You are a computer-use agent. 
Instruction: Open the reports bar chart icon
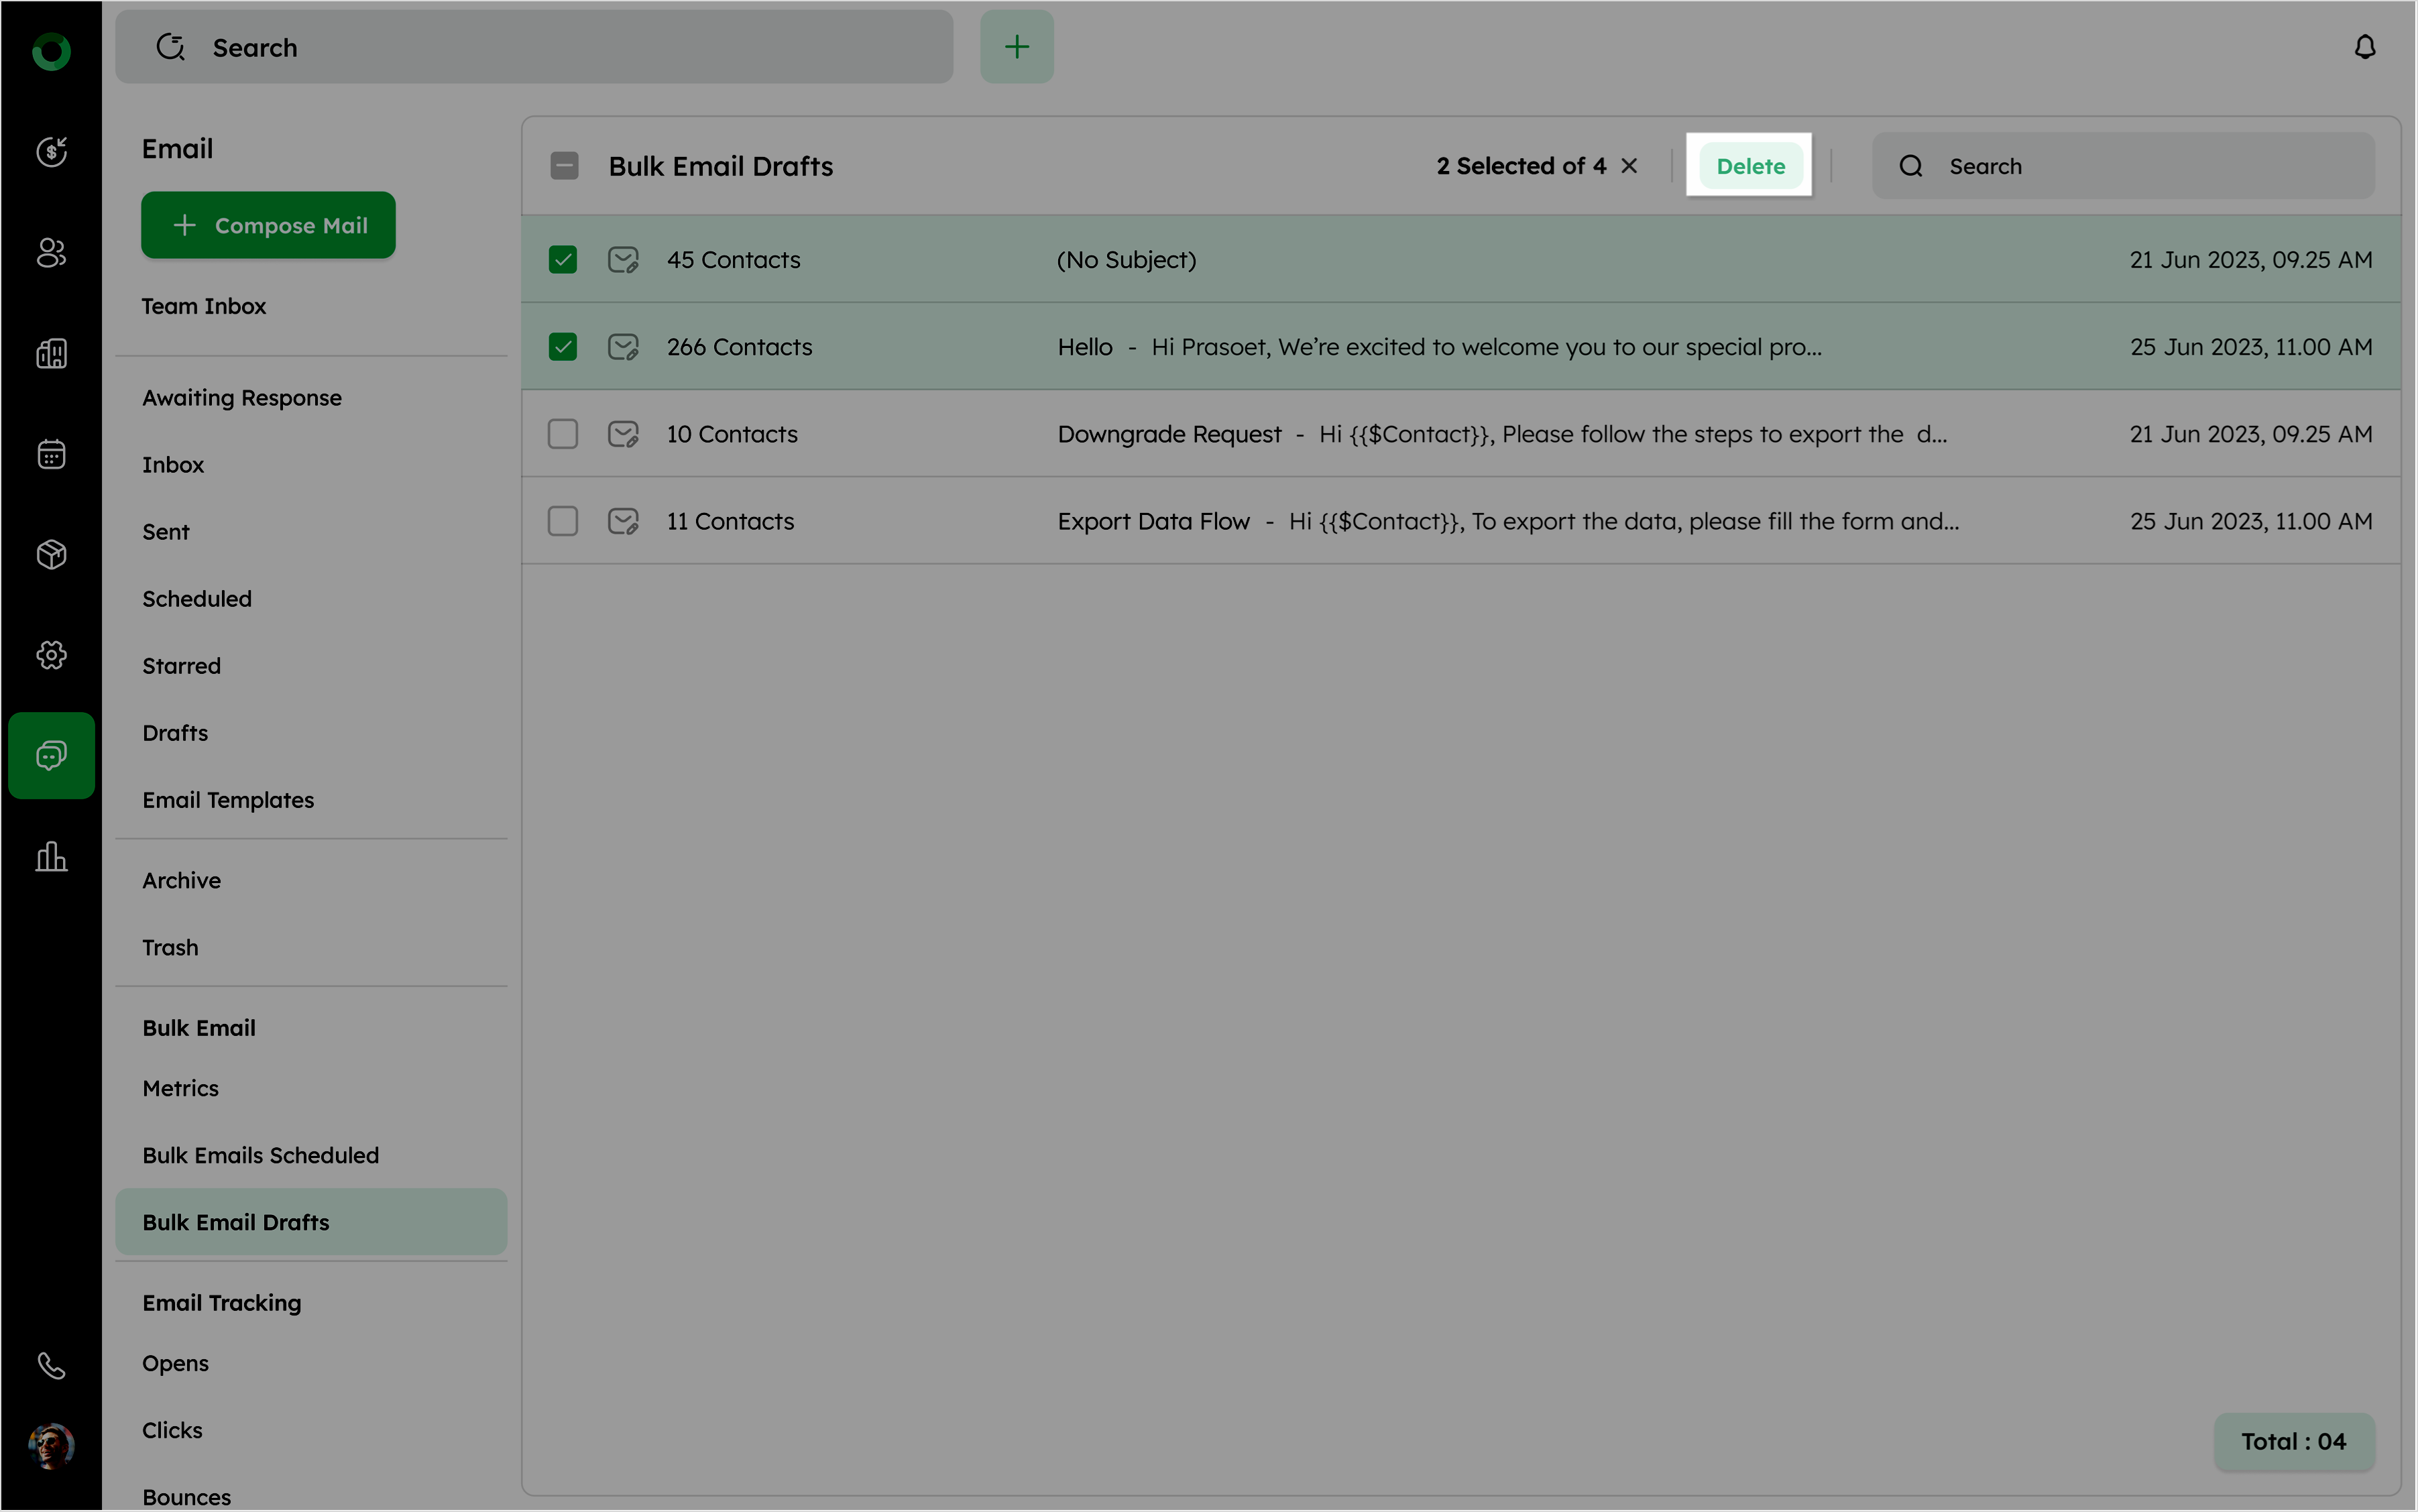point(51,857)
